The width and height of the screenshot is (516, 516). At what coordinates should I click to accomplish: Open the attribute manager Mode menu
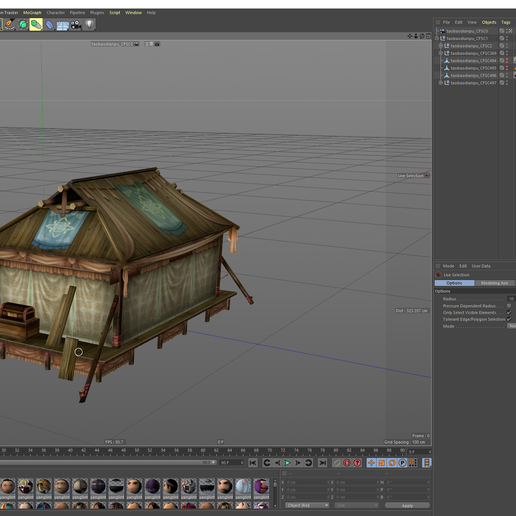(x=448, y=266)
